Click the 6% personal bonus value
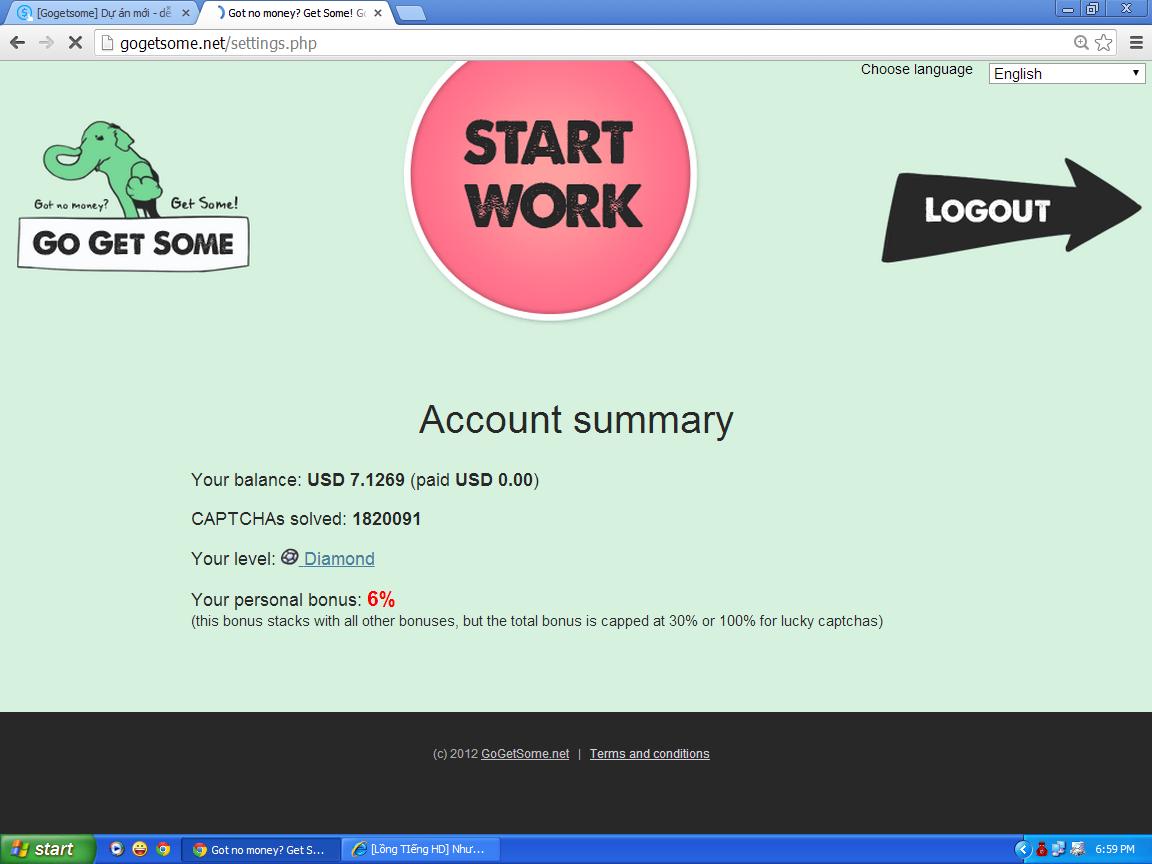Viewport: 1152px width, 864px height. point(381,600)
